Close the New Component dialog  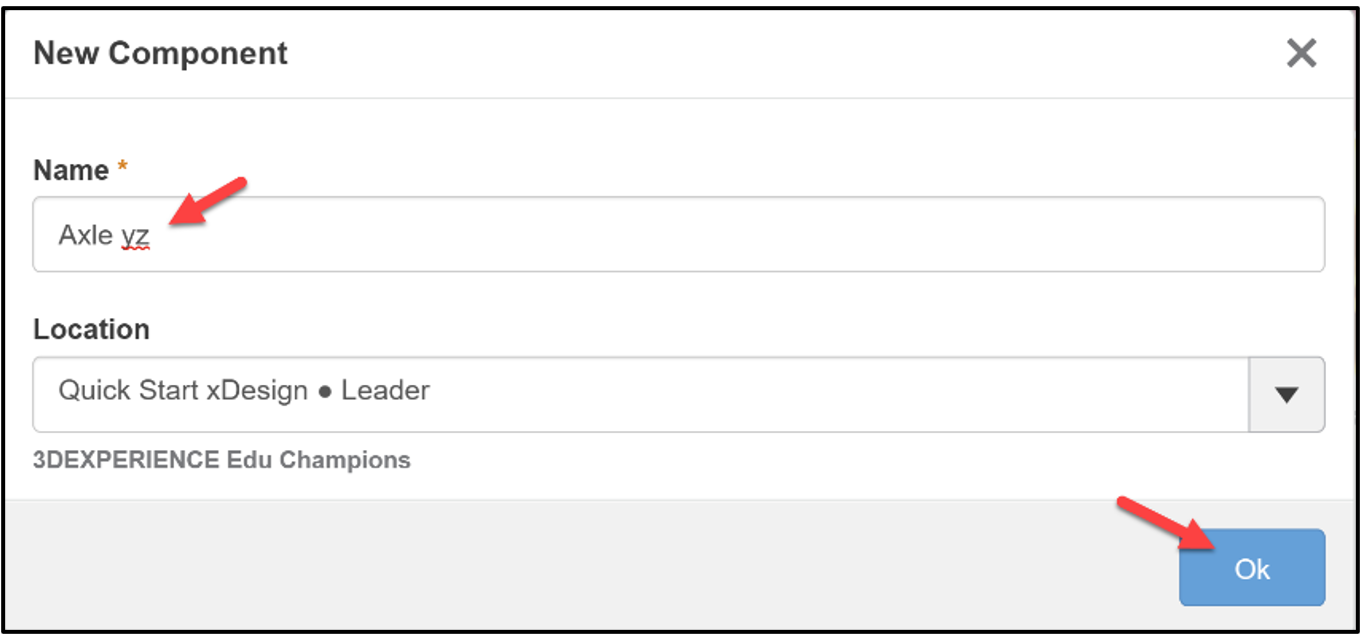1301,53
